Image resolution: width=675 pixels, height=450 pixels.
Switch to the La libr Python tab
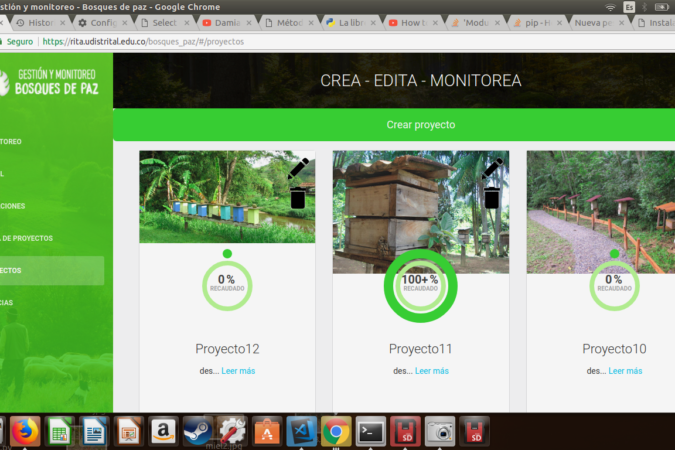(x=351, y=23)
